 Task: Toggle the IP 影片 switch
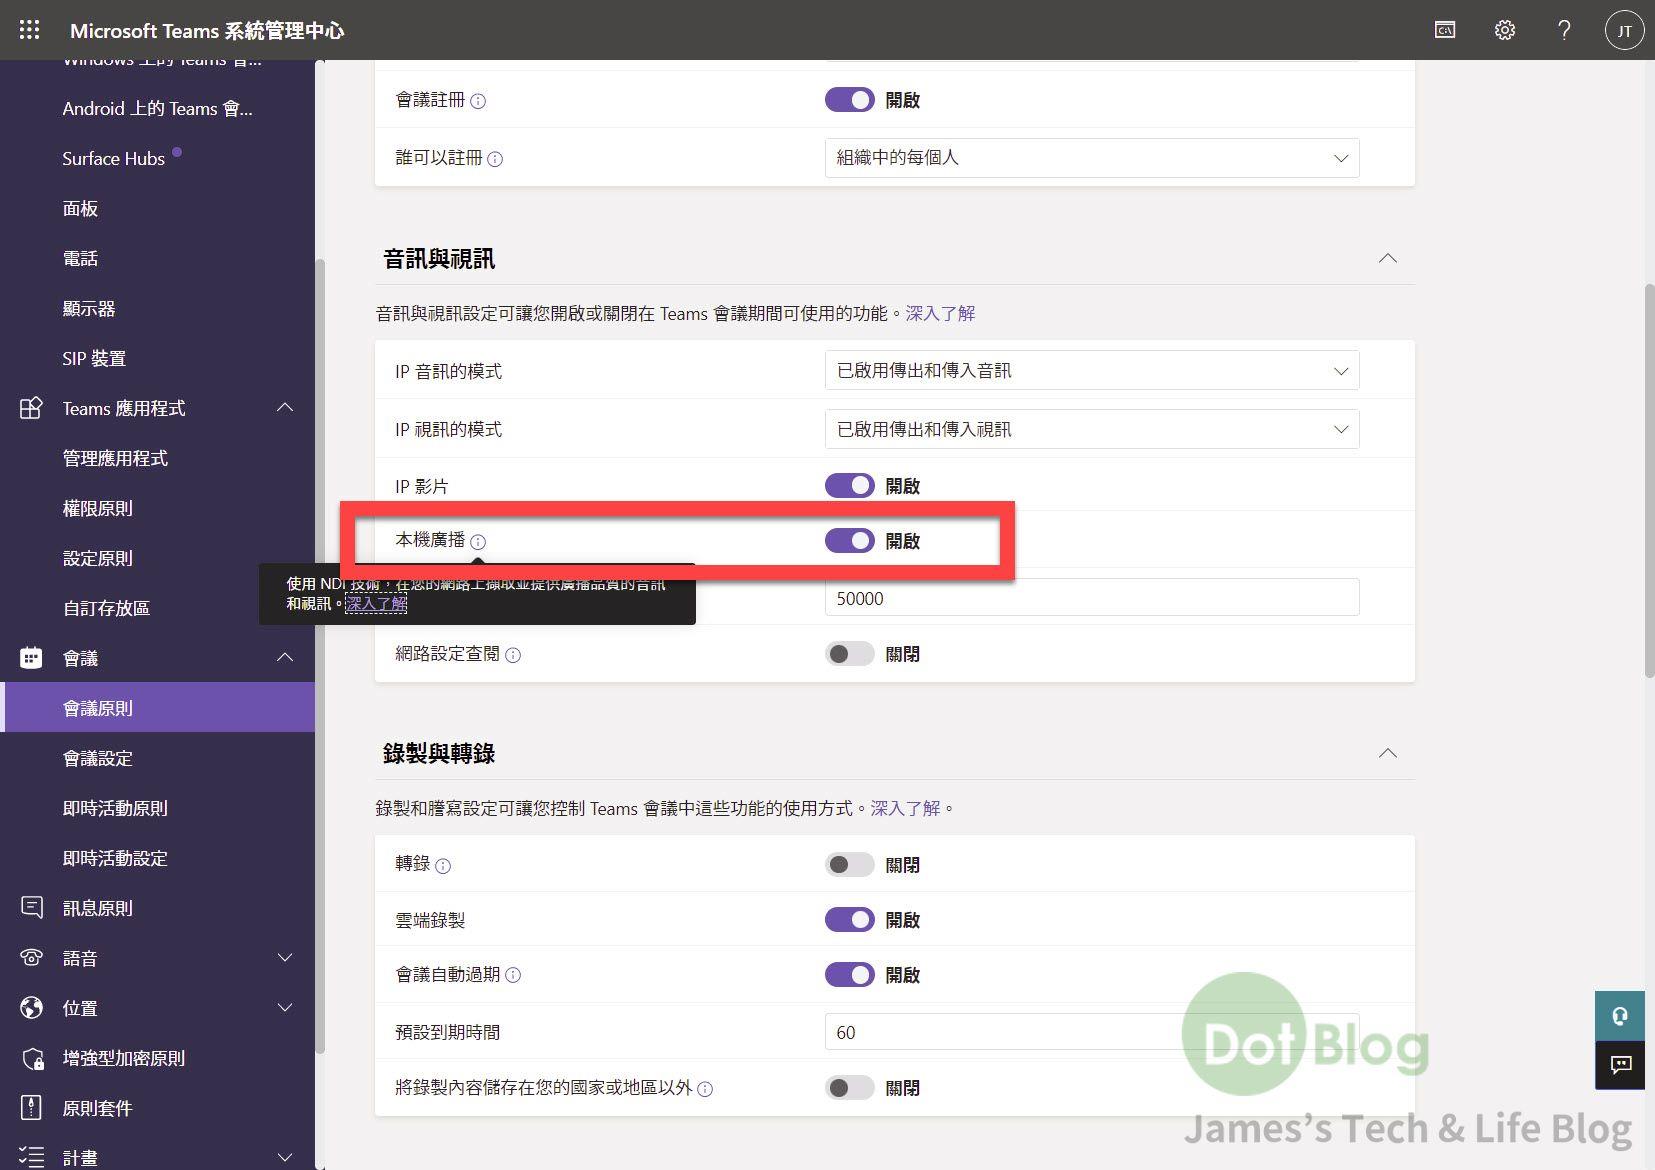pyautogui.click(x=849, y=485)
